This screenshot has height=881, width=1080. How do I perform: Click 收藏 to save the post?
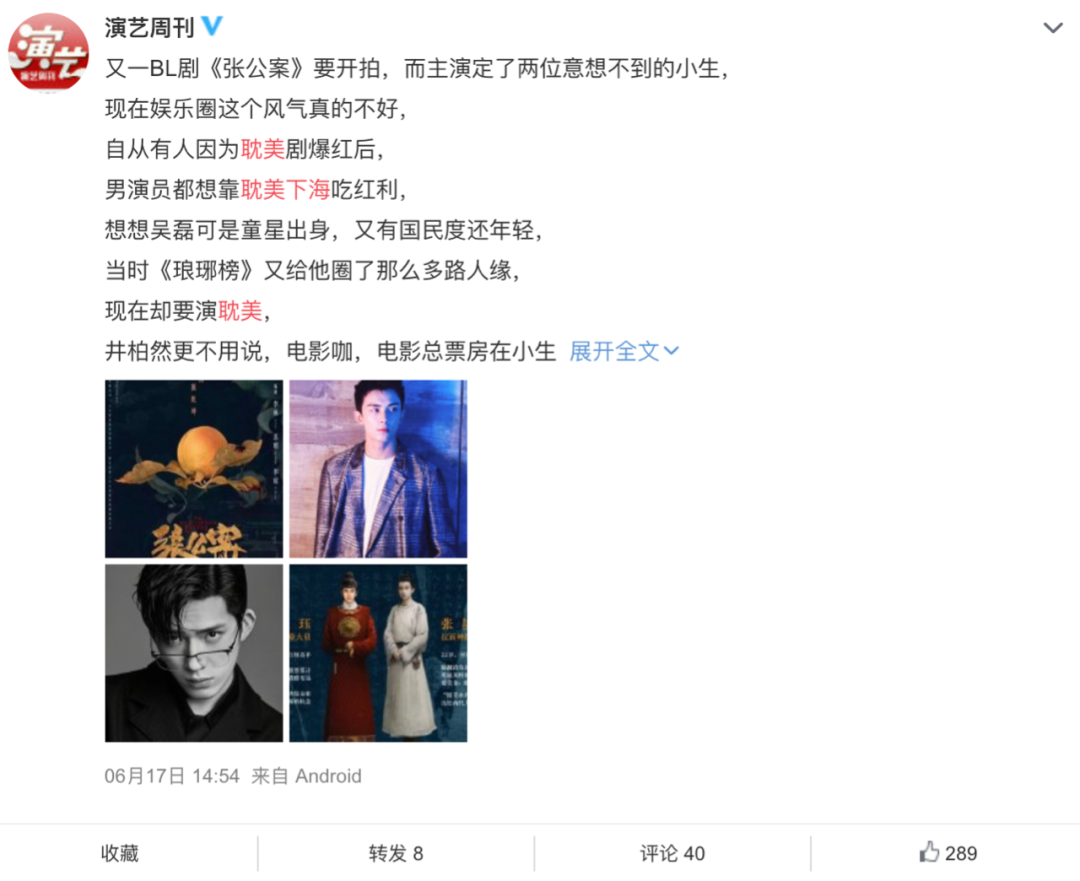click(x=120, y=853)
